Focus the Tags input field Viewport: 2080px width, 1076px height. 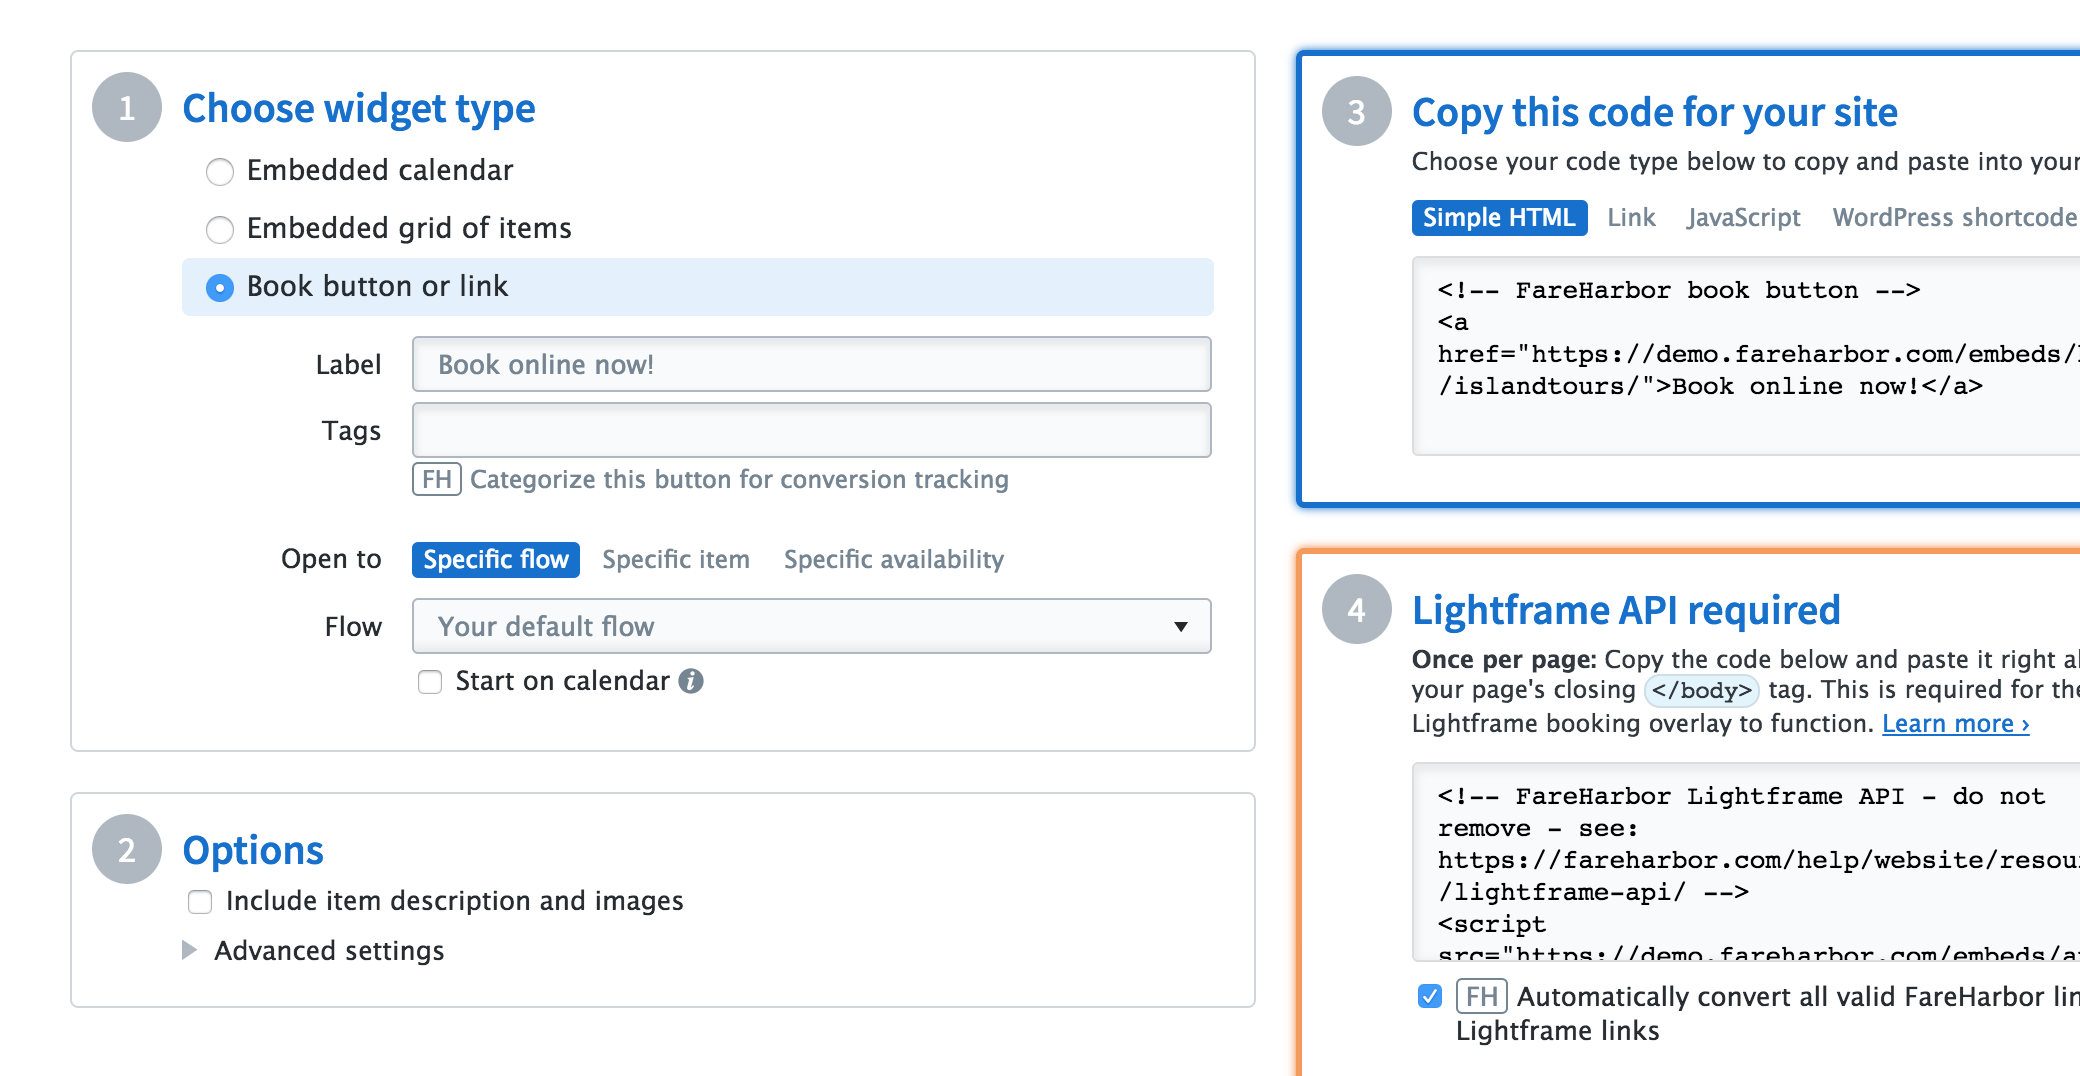click(x=811, y=430)
